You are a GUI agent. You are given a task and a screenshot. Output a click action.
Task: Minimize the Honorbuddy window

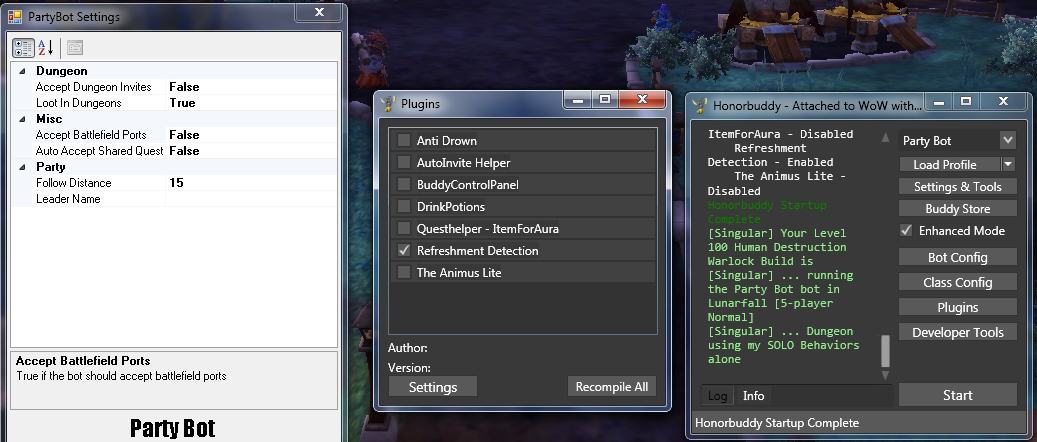tap(938, 101)
